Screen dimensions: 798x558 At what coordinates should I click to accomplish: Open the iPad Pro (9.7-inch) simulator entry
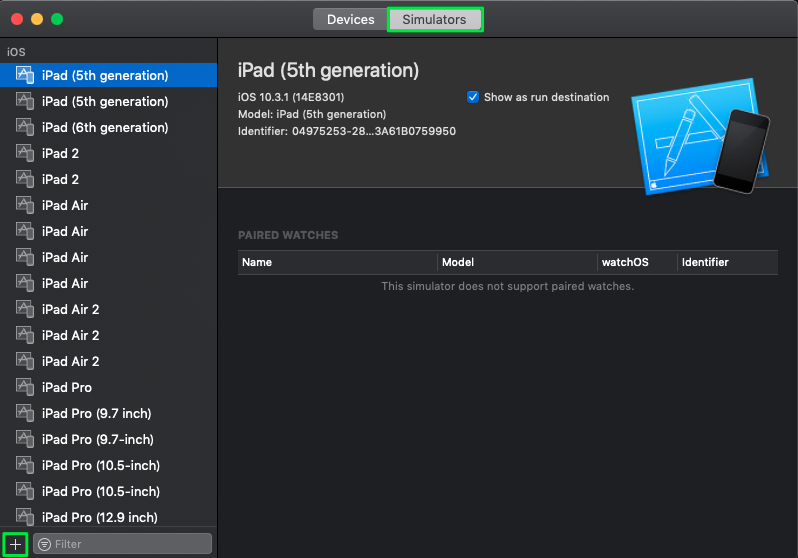coord(108,439)
